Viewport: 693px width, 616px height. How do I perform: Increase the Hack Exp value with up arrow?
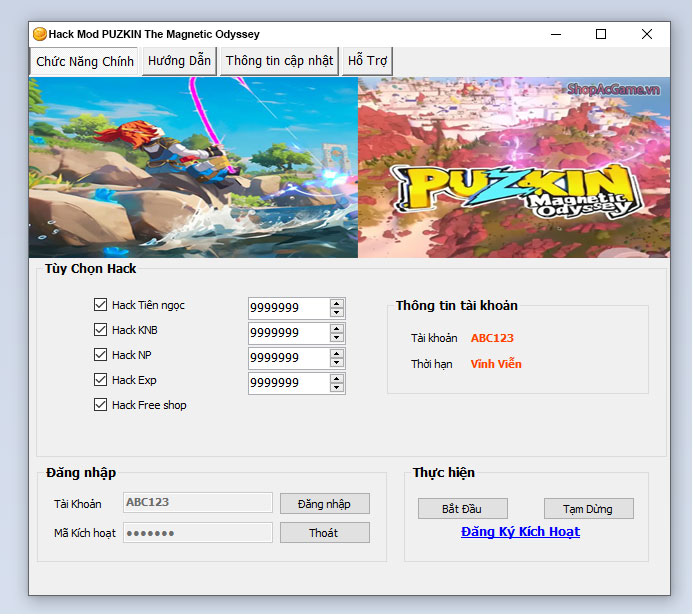pos(337,379)
